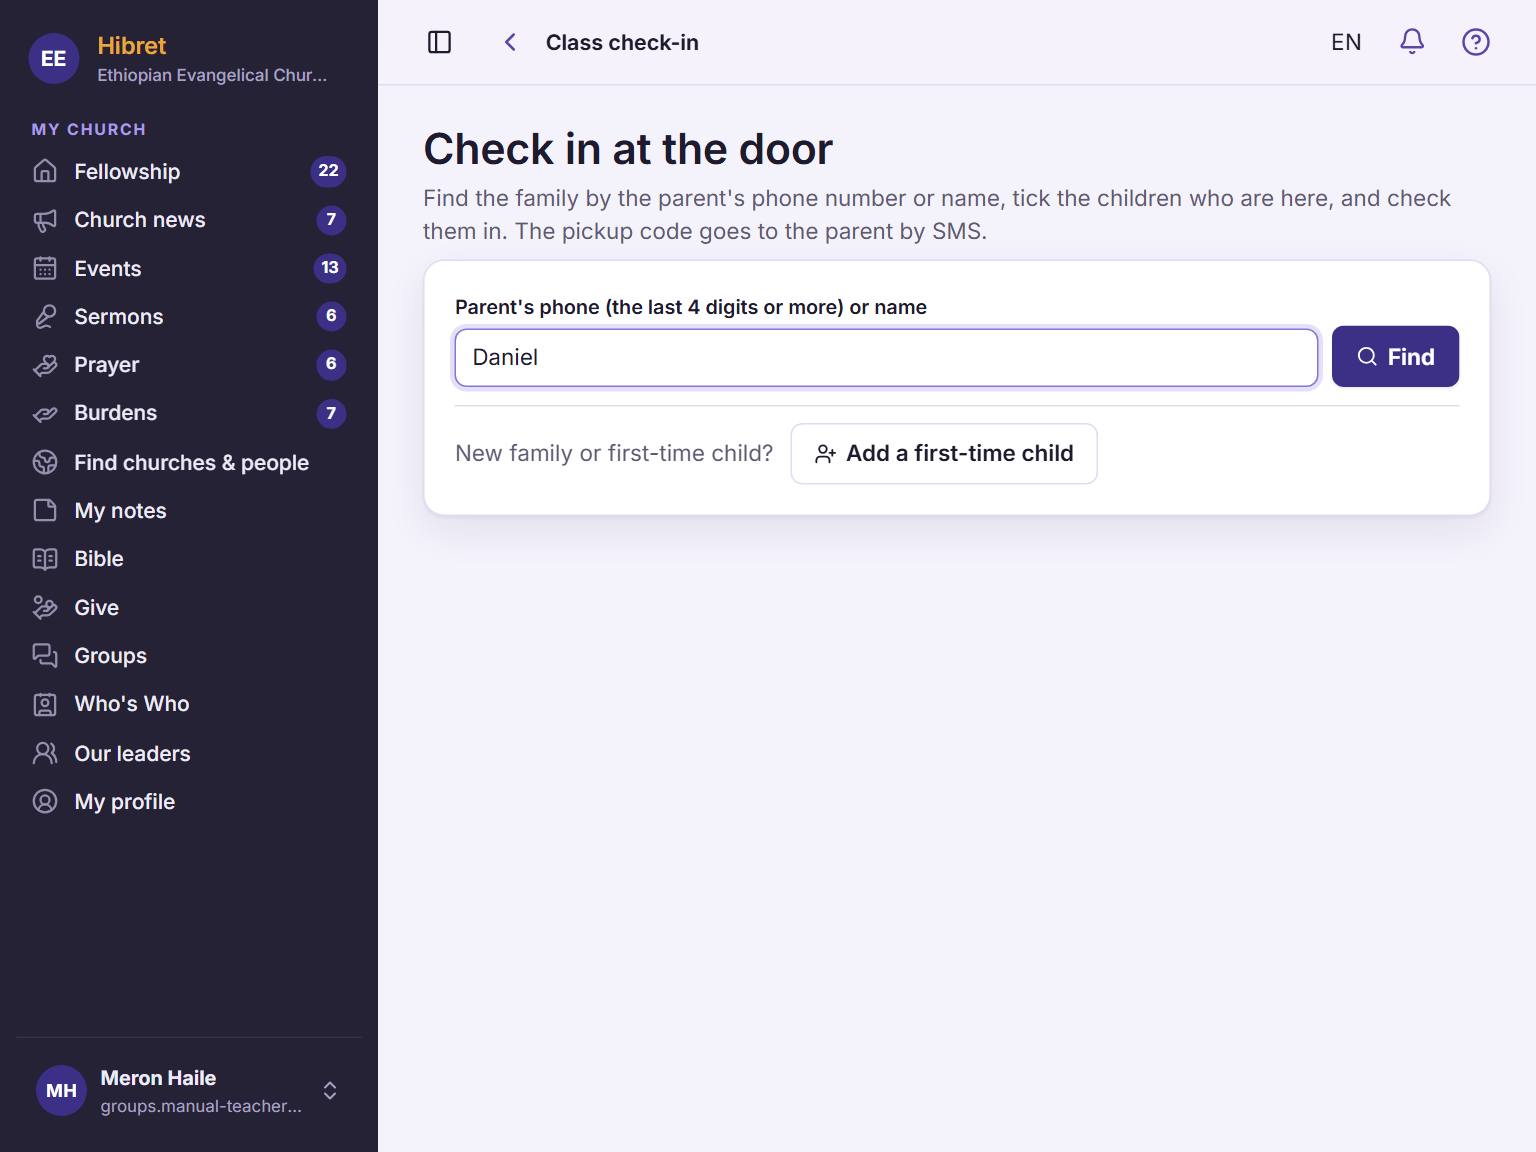Open the Sermons page
The image size is (1536, 1152).
(x=189, y=316)
